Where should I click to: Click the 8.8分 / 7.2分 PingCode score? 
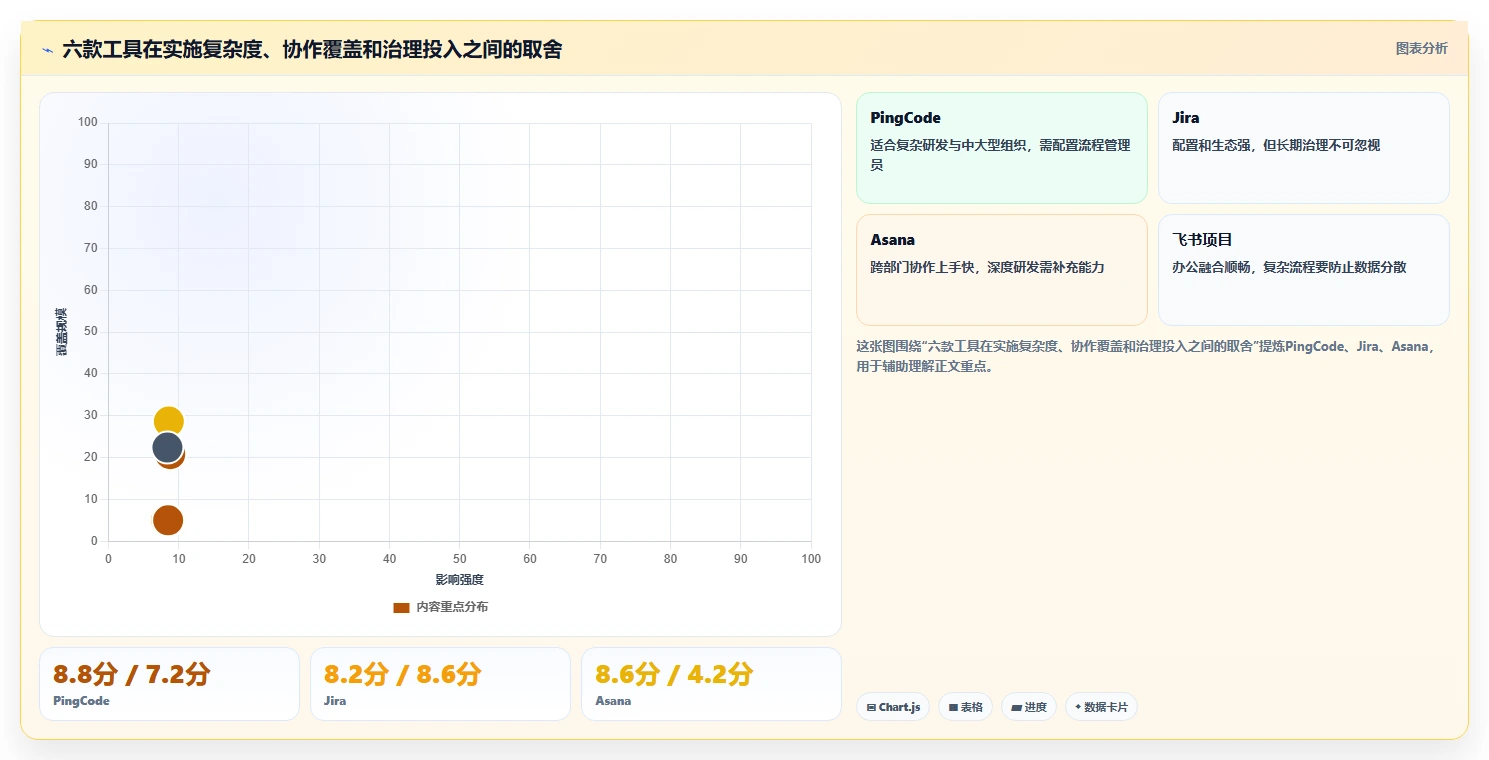click(132, 674)
